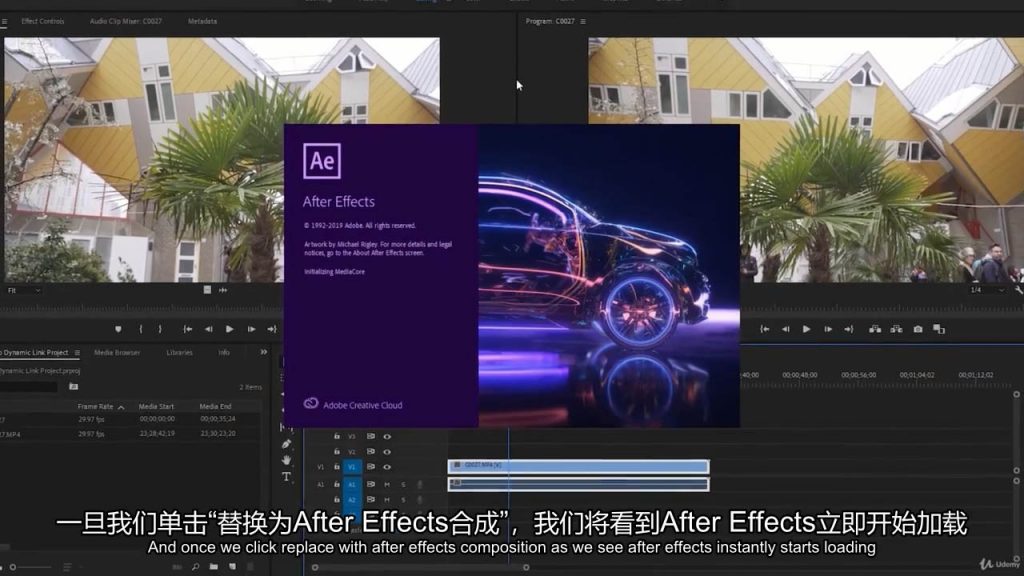Toggle lock on track V3
Viewport: 1024px width, 576px height.
[x=337, y=436]
